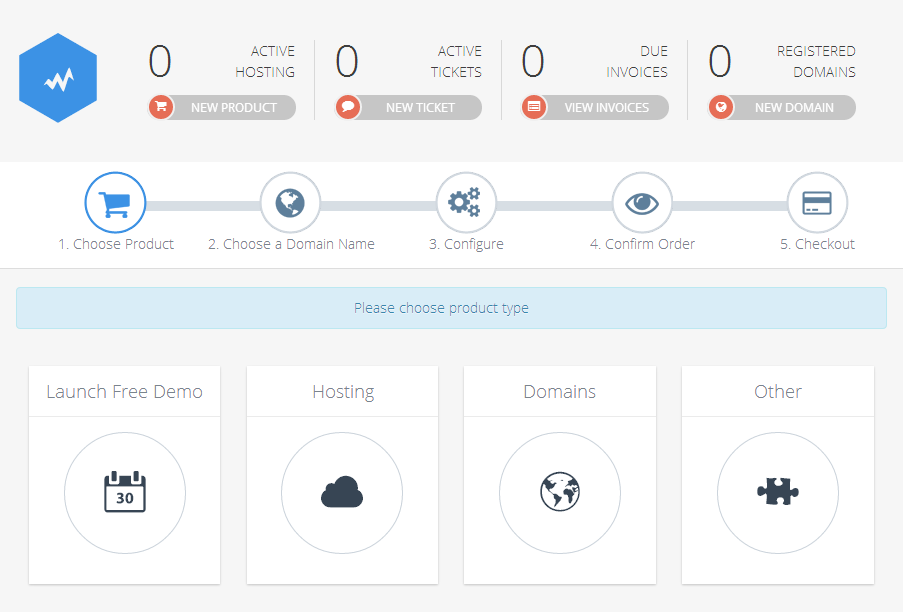Click the puzzle piece icon under Other
The width and height of the screenshot is (903, 612).
778,492
